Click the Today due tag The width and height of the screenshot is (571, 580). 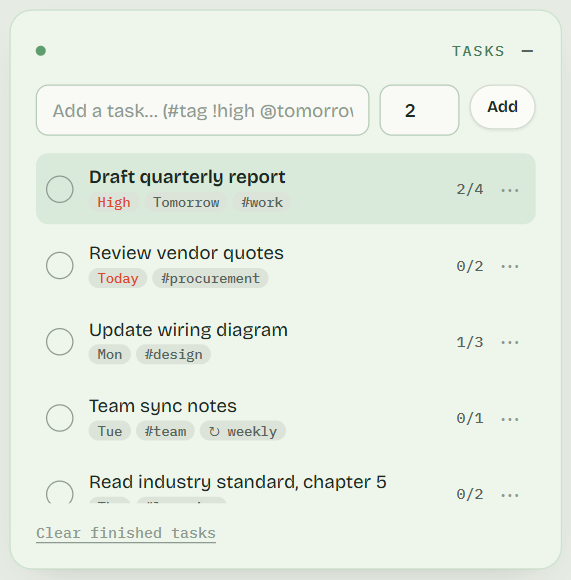118,278
